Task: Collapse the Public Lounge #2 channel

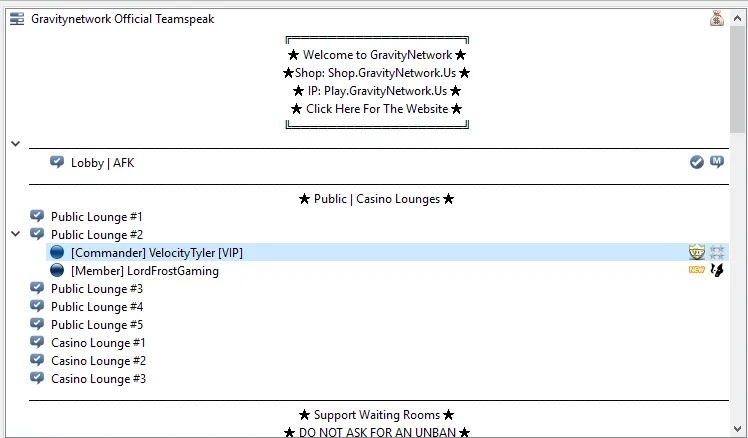Action: point(15,234)
